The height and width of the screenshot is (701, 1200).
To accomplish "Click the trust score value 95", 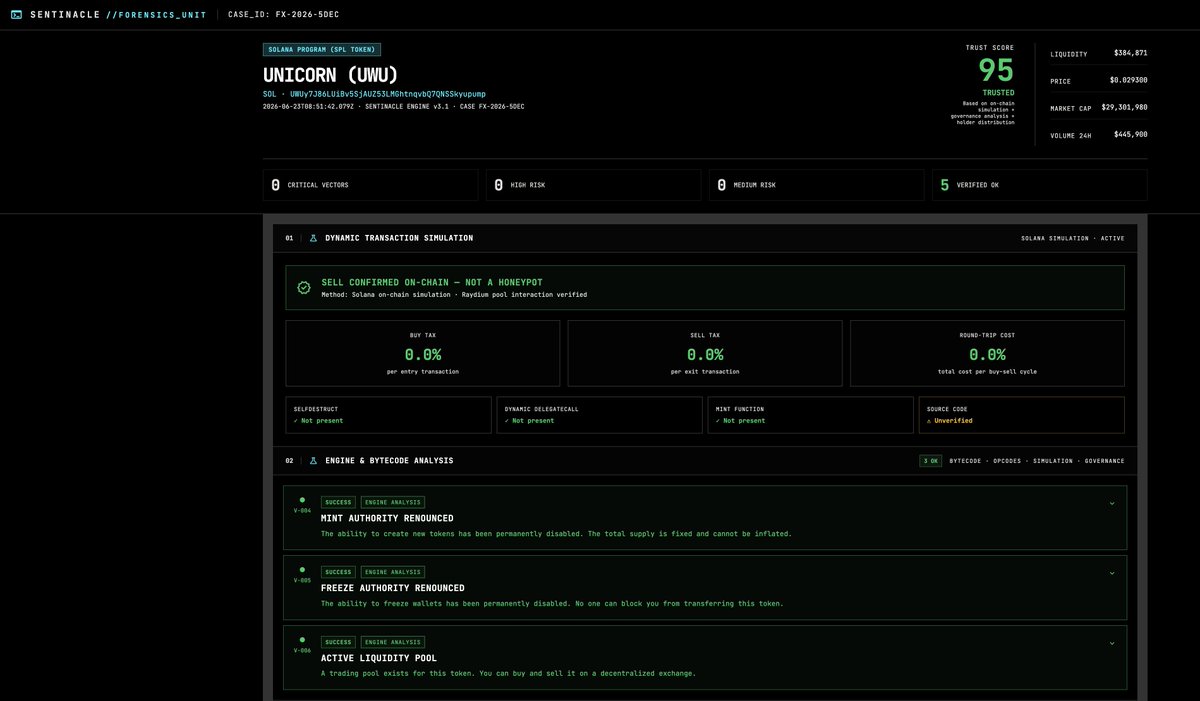I will (996, 71).
